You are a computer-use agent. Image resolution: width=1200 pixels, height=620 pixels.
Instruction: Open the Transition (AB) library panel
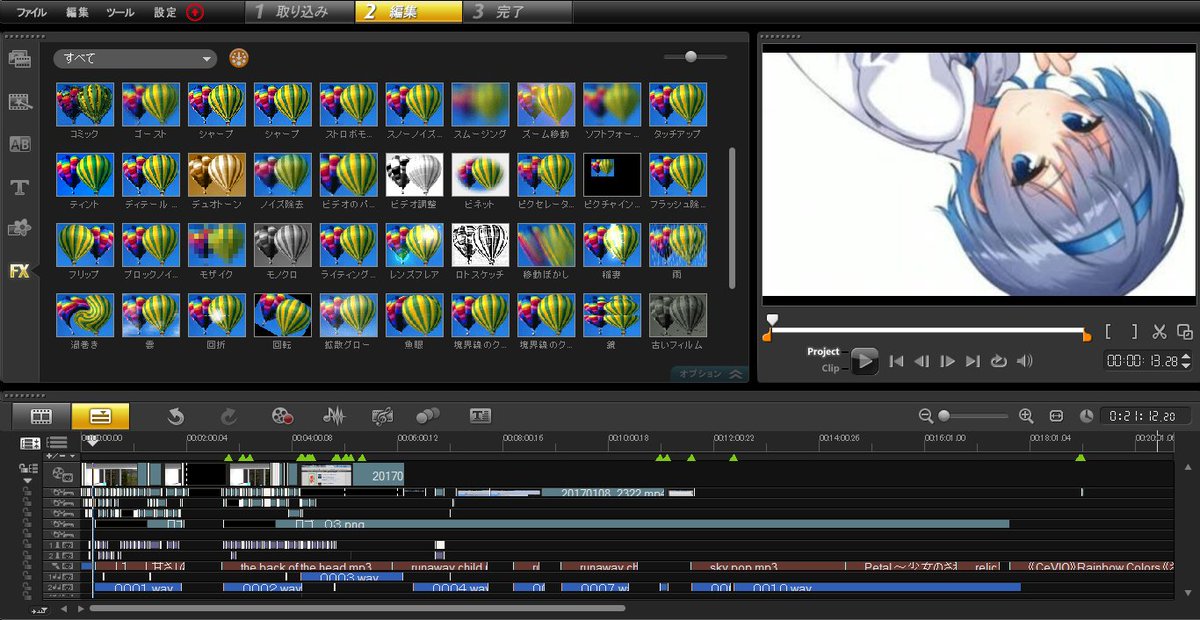point(19,144)
